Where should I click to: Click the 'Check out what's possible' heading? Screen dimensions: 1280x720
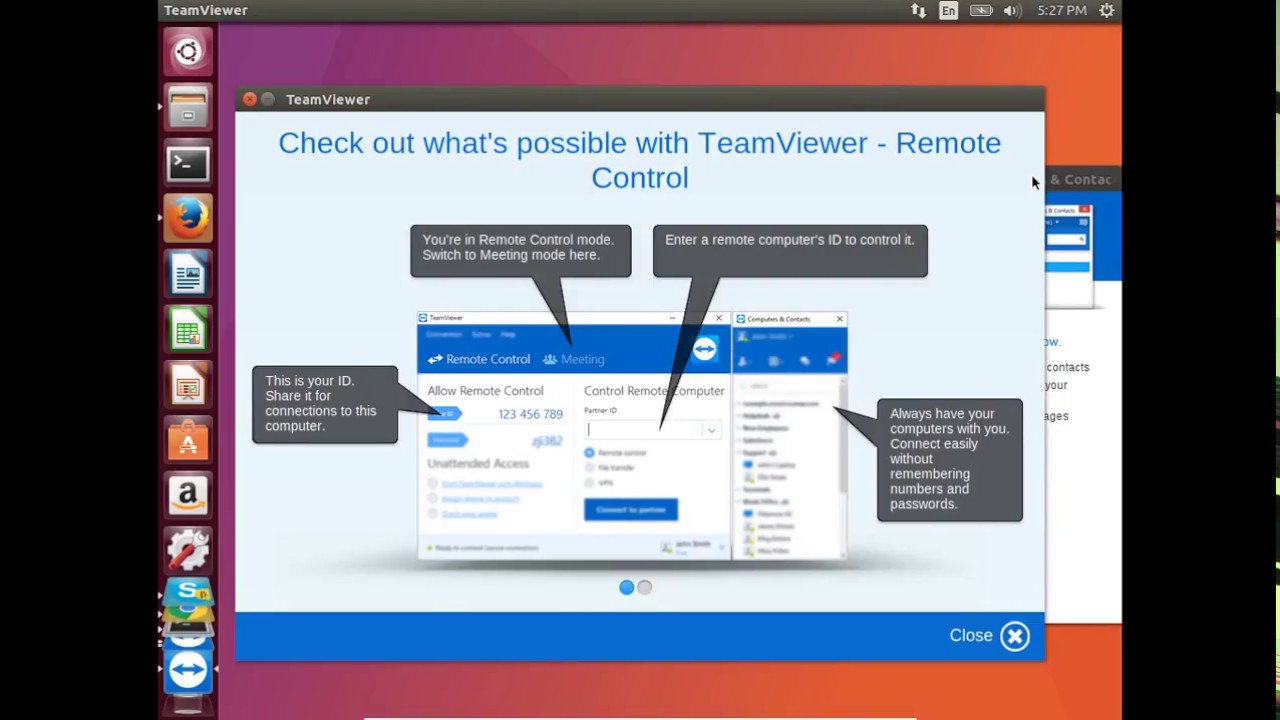click(640, 160)
